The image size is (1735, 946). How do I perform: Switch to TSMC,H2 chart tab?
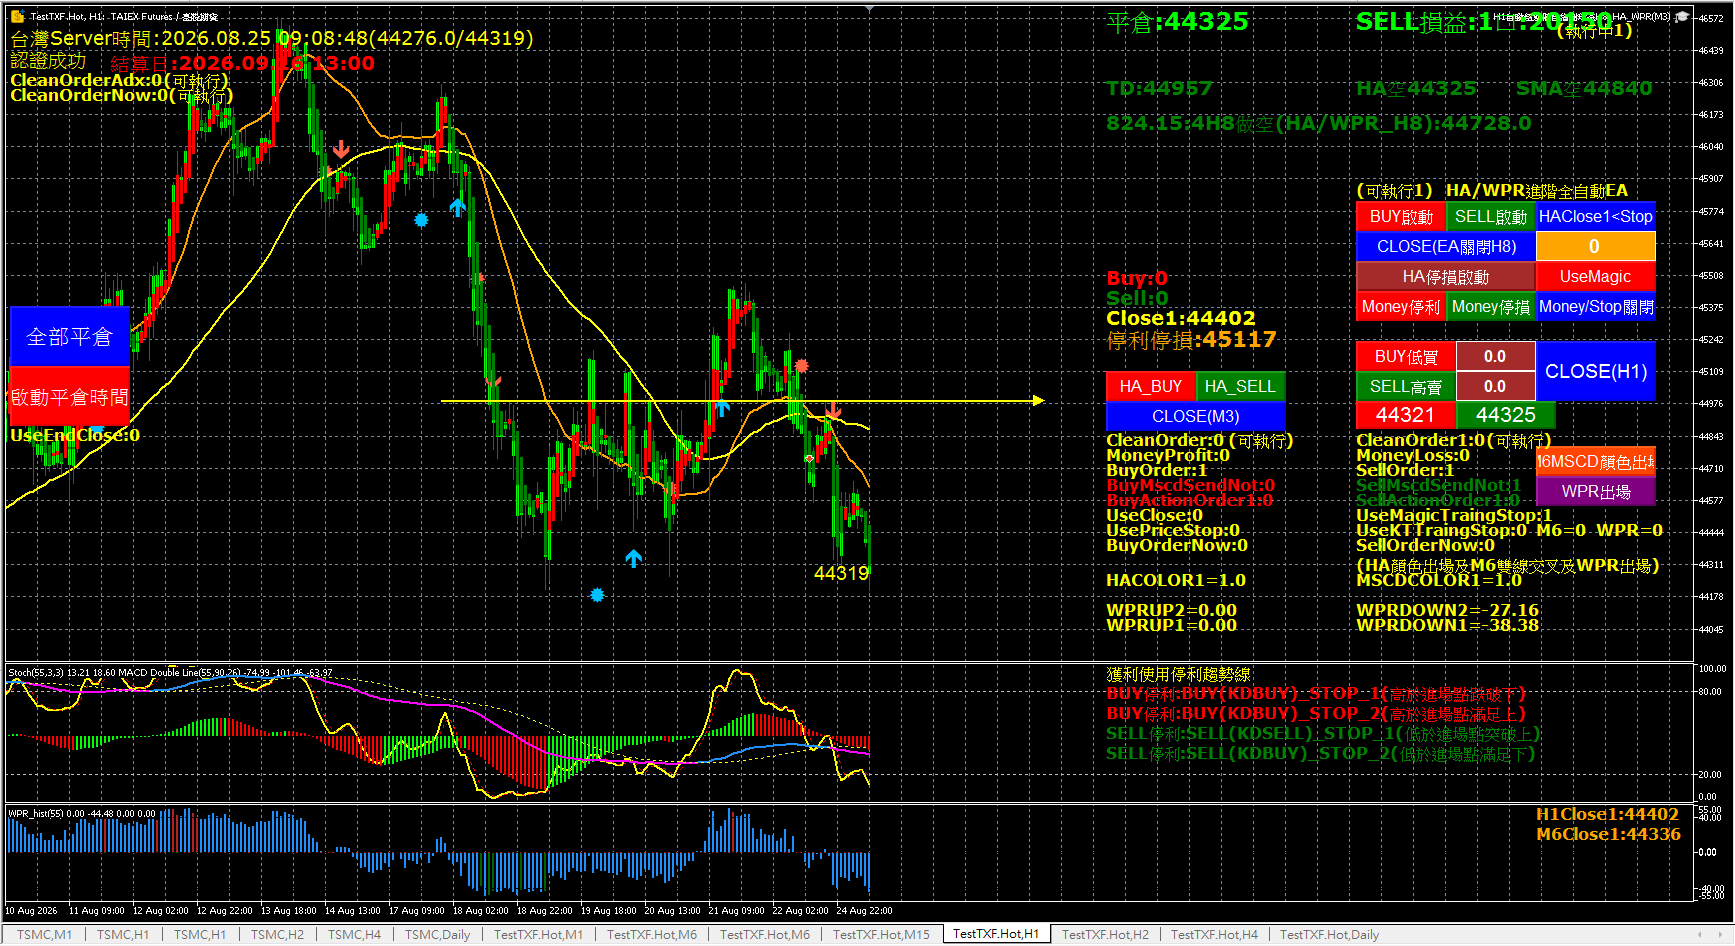pos(277,935)
